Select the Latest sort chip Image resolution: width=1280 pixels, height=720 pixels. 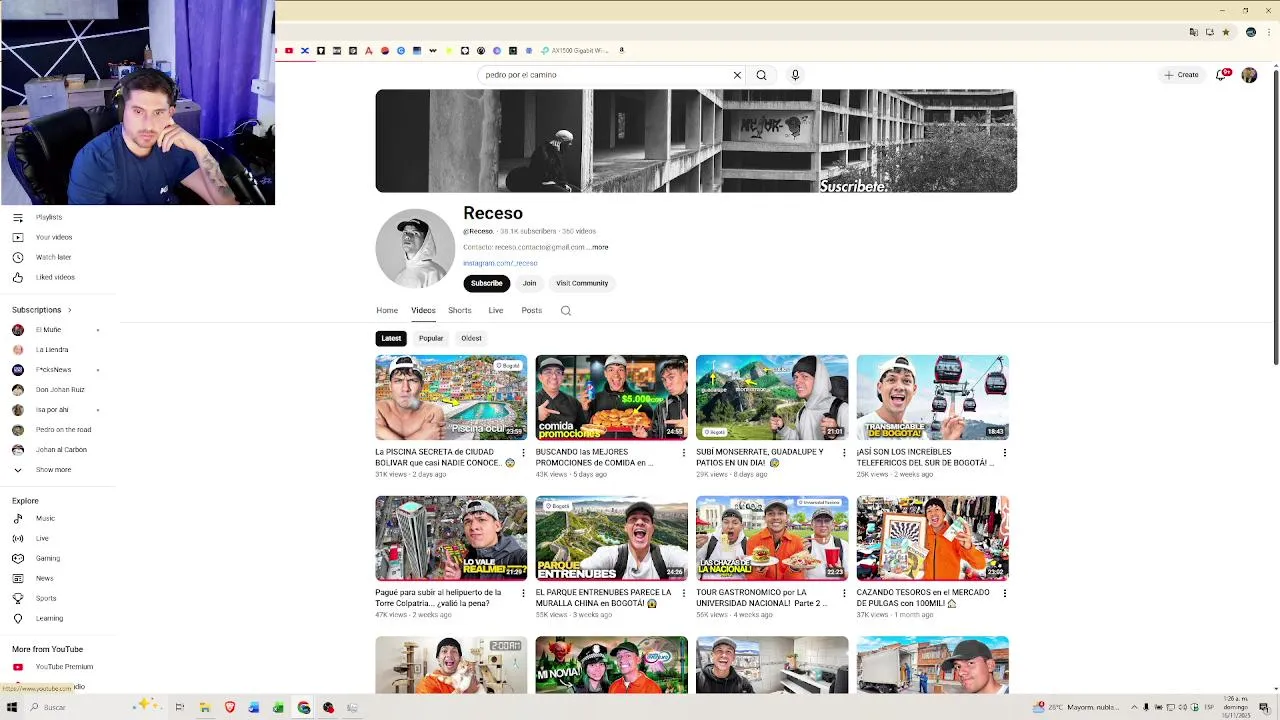pyautogui.click(x=391, y=338)
